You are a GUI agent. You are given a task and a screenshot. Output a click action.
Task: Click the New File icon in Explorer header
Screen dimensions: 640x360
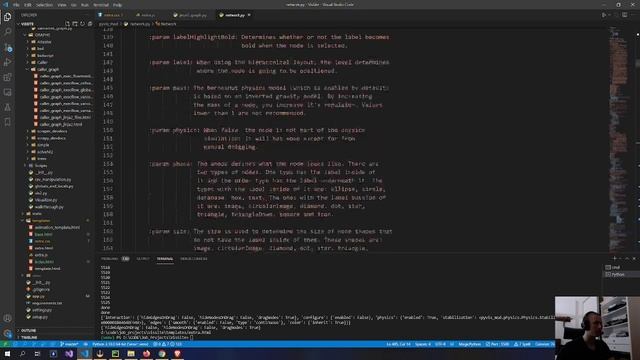tap(68, 24)
